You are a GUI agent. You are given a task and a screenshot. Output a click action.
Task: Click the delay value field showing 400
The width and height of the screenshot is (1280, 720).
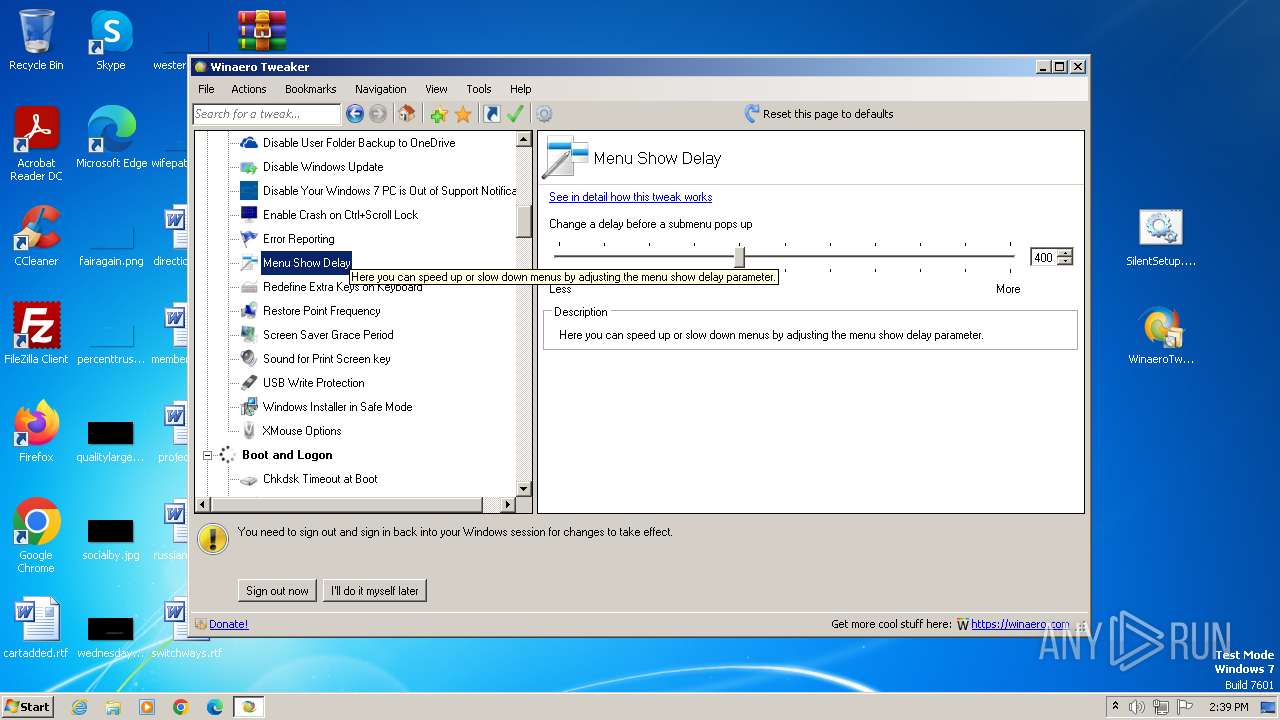pos(1043,257)
